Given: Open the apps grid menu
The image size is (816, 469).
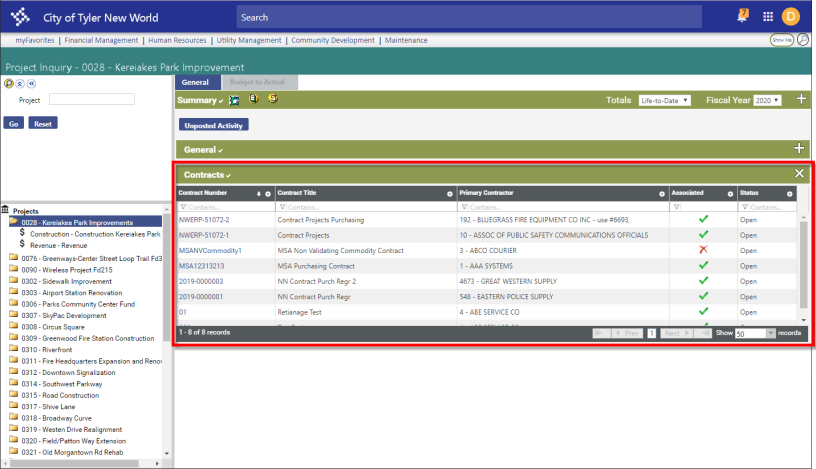Looking at the screenshot, I should pos(768,17).
